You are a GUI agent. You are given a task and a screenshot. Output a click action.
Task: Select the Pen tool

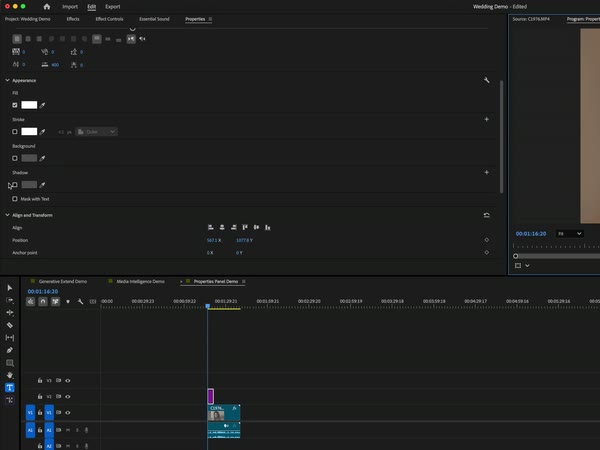[x=10, y=350]
